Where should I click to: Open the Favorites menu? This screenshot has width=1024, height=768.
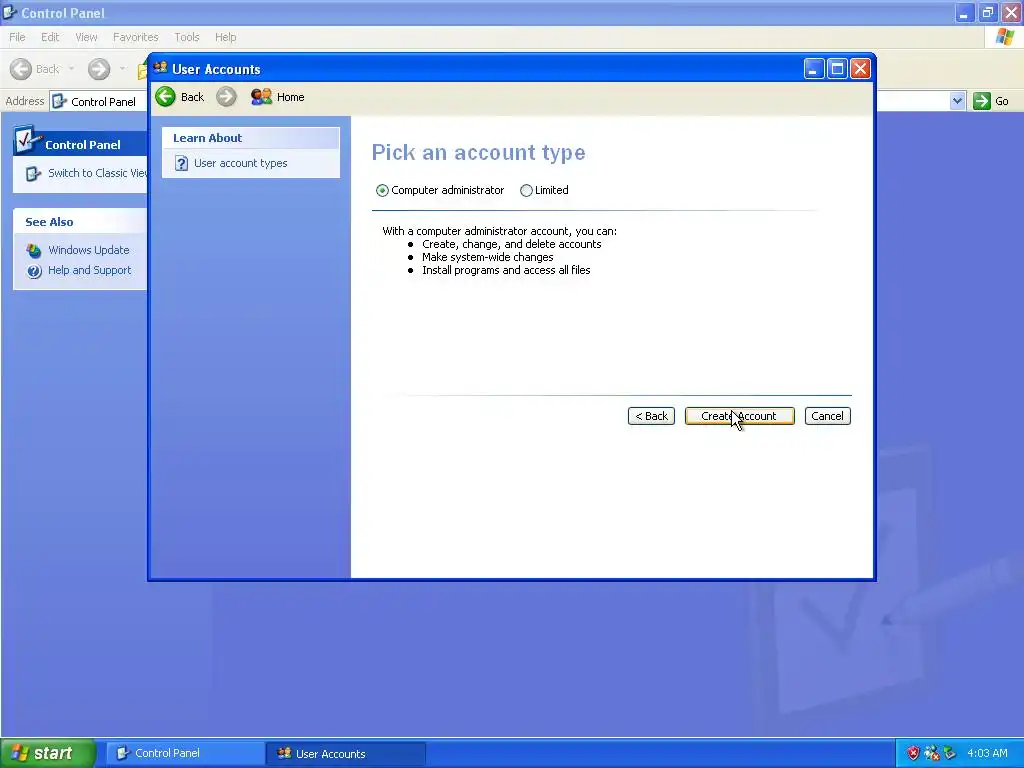(136, 37)
